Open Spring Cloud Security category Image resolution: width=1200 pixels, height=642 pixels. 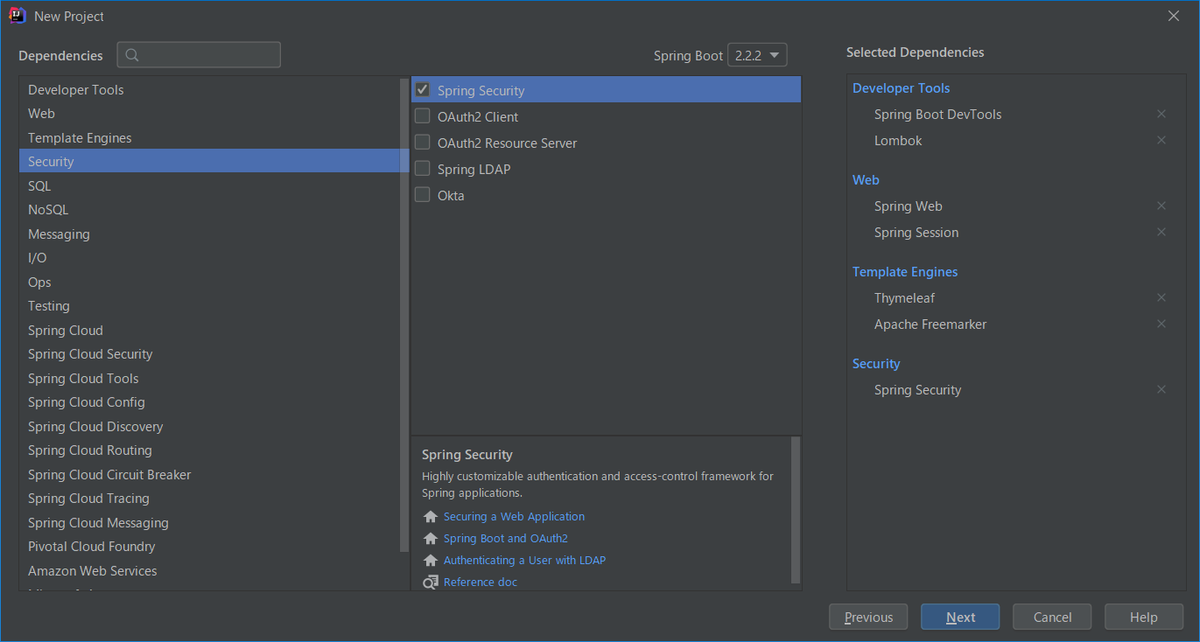pos(209,354)
